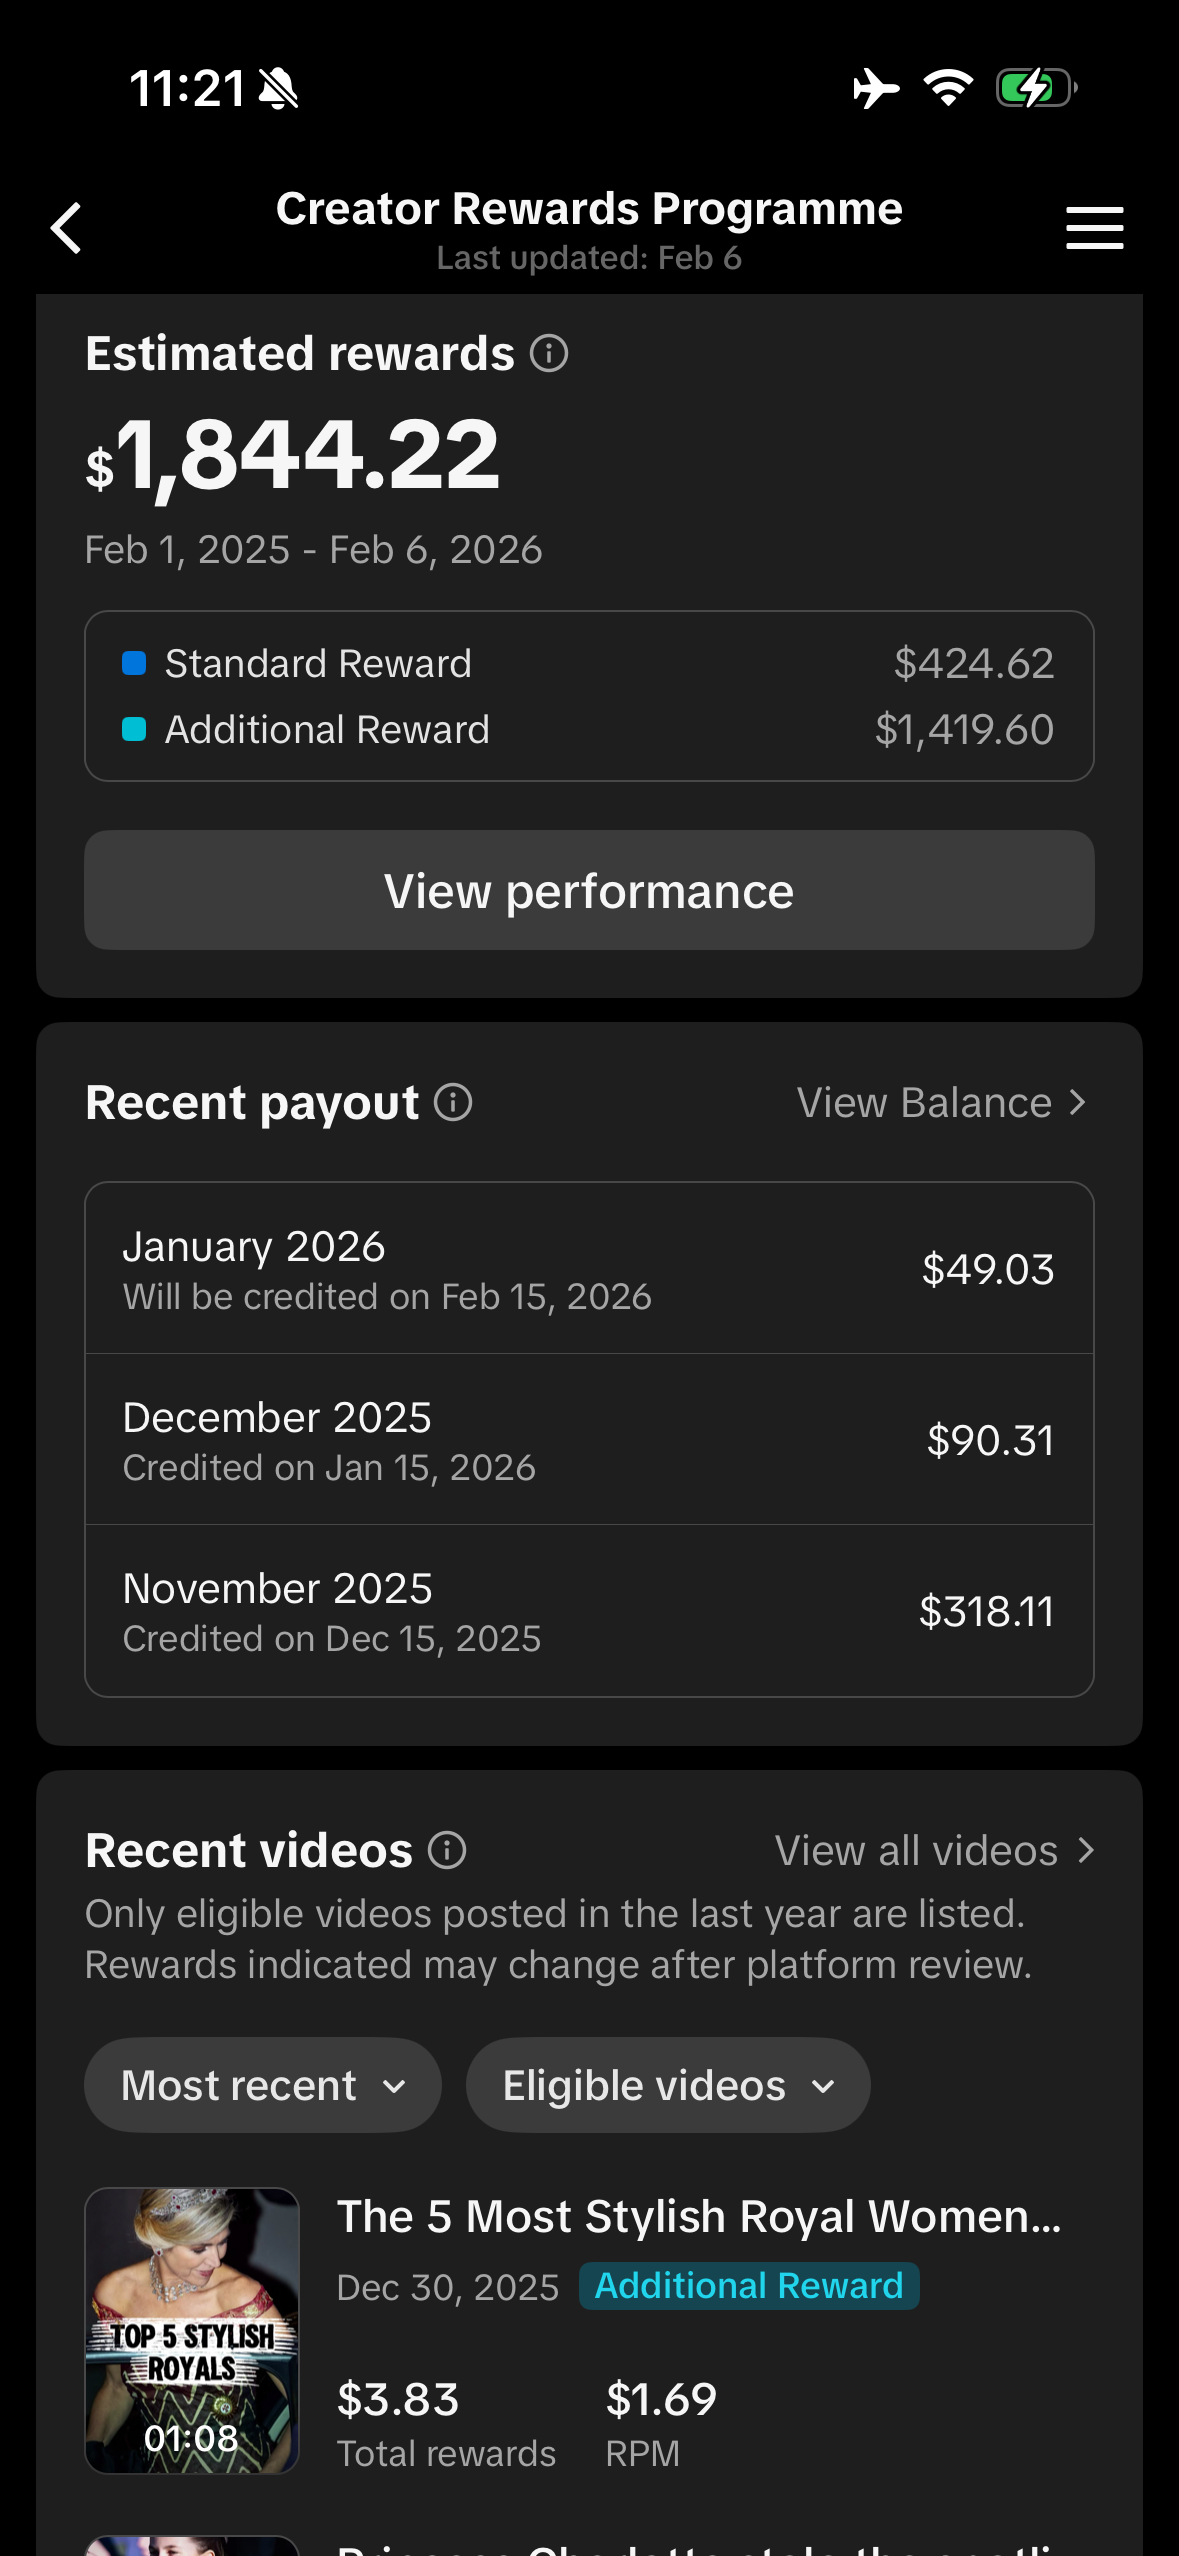Tap the airplane mode status icon
The image size is (1179, 2556).
coord(875,88)
